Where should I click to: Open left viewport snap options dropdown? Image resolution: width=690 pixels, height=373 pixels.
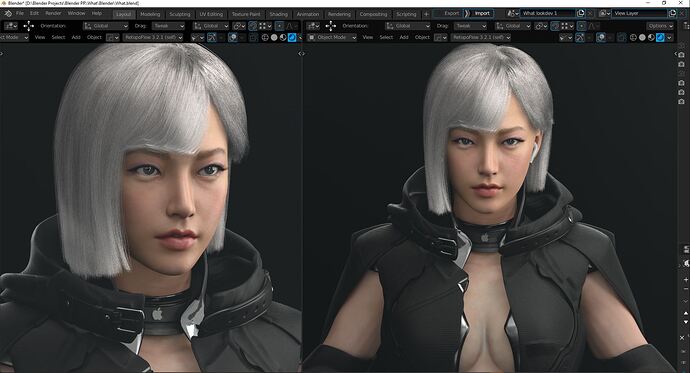265,26
